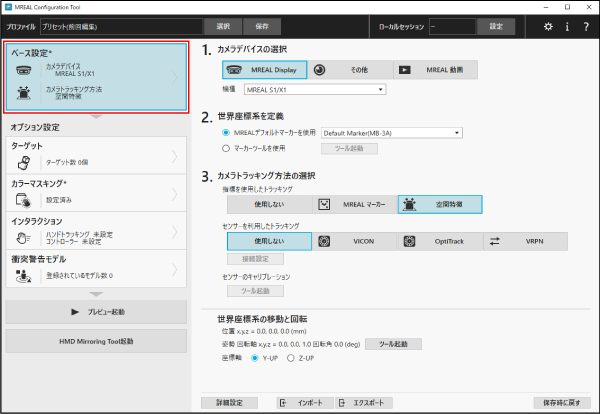Open the settings gear icon
Screen dimensions: 600x414
(x=548, y=27)
